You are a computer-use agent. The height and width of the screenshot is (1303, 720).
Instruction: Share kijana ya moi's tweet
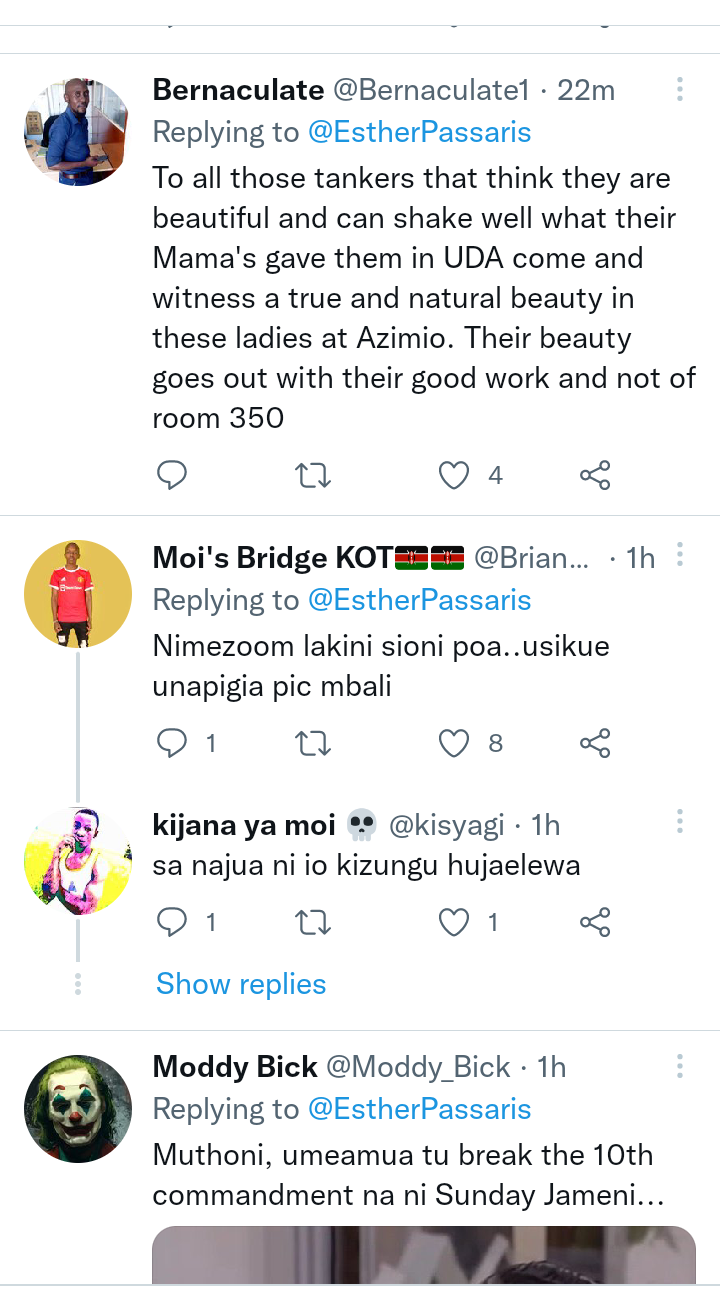coord(595,921)
